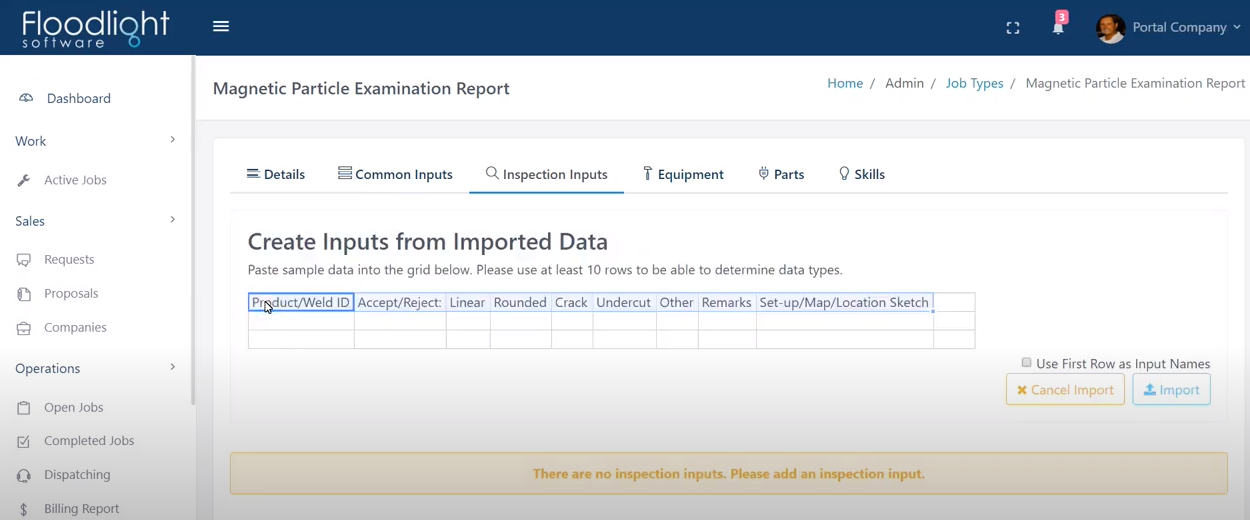
Task: Click the Billing Report dollar icon
Action: (x=24, y=509)
